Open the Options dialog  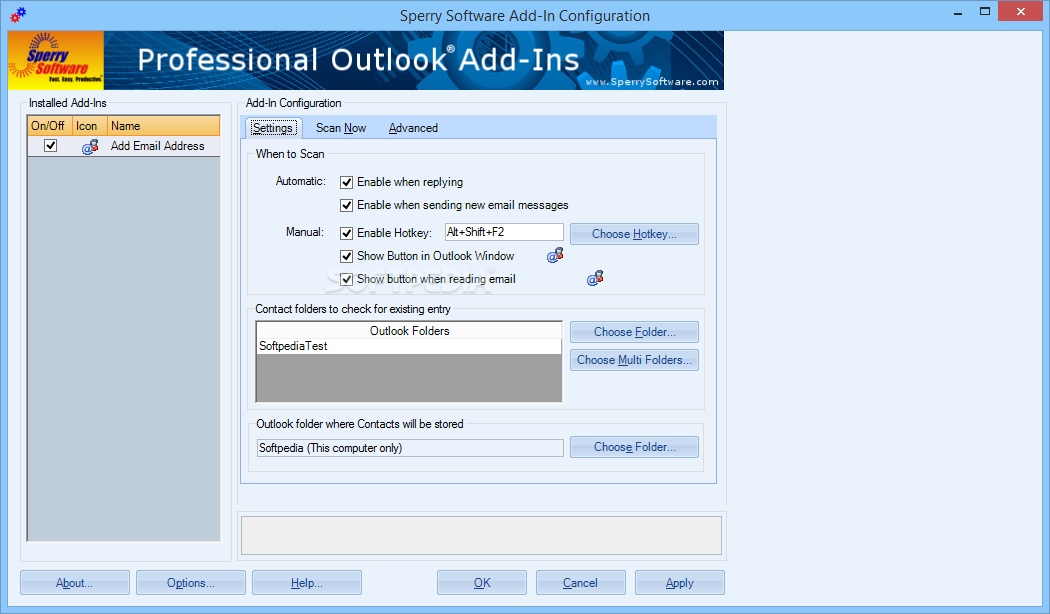[191, 583]
